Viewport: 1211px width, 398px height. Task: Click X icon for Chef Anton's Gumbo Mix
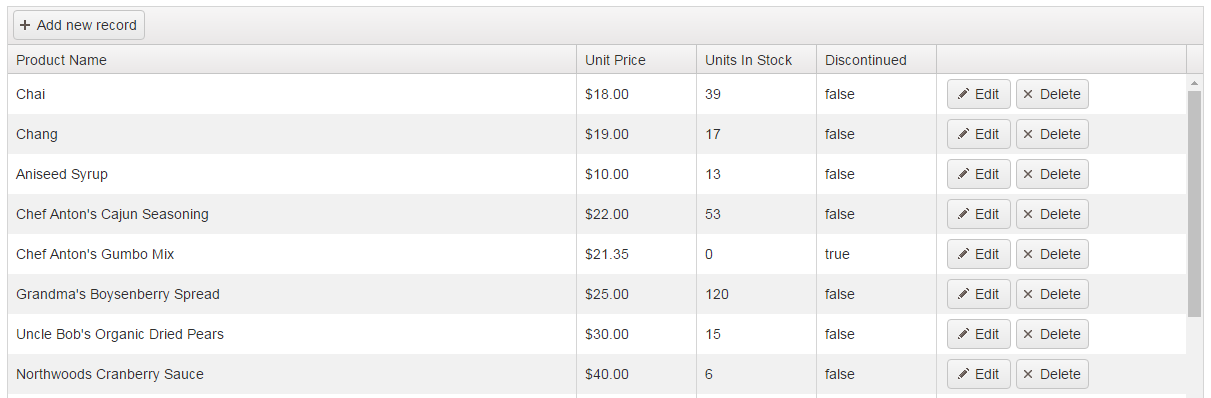1029,254
